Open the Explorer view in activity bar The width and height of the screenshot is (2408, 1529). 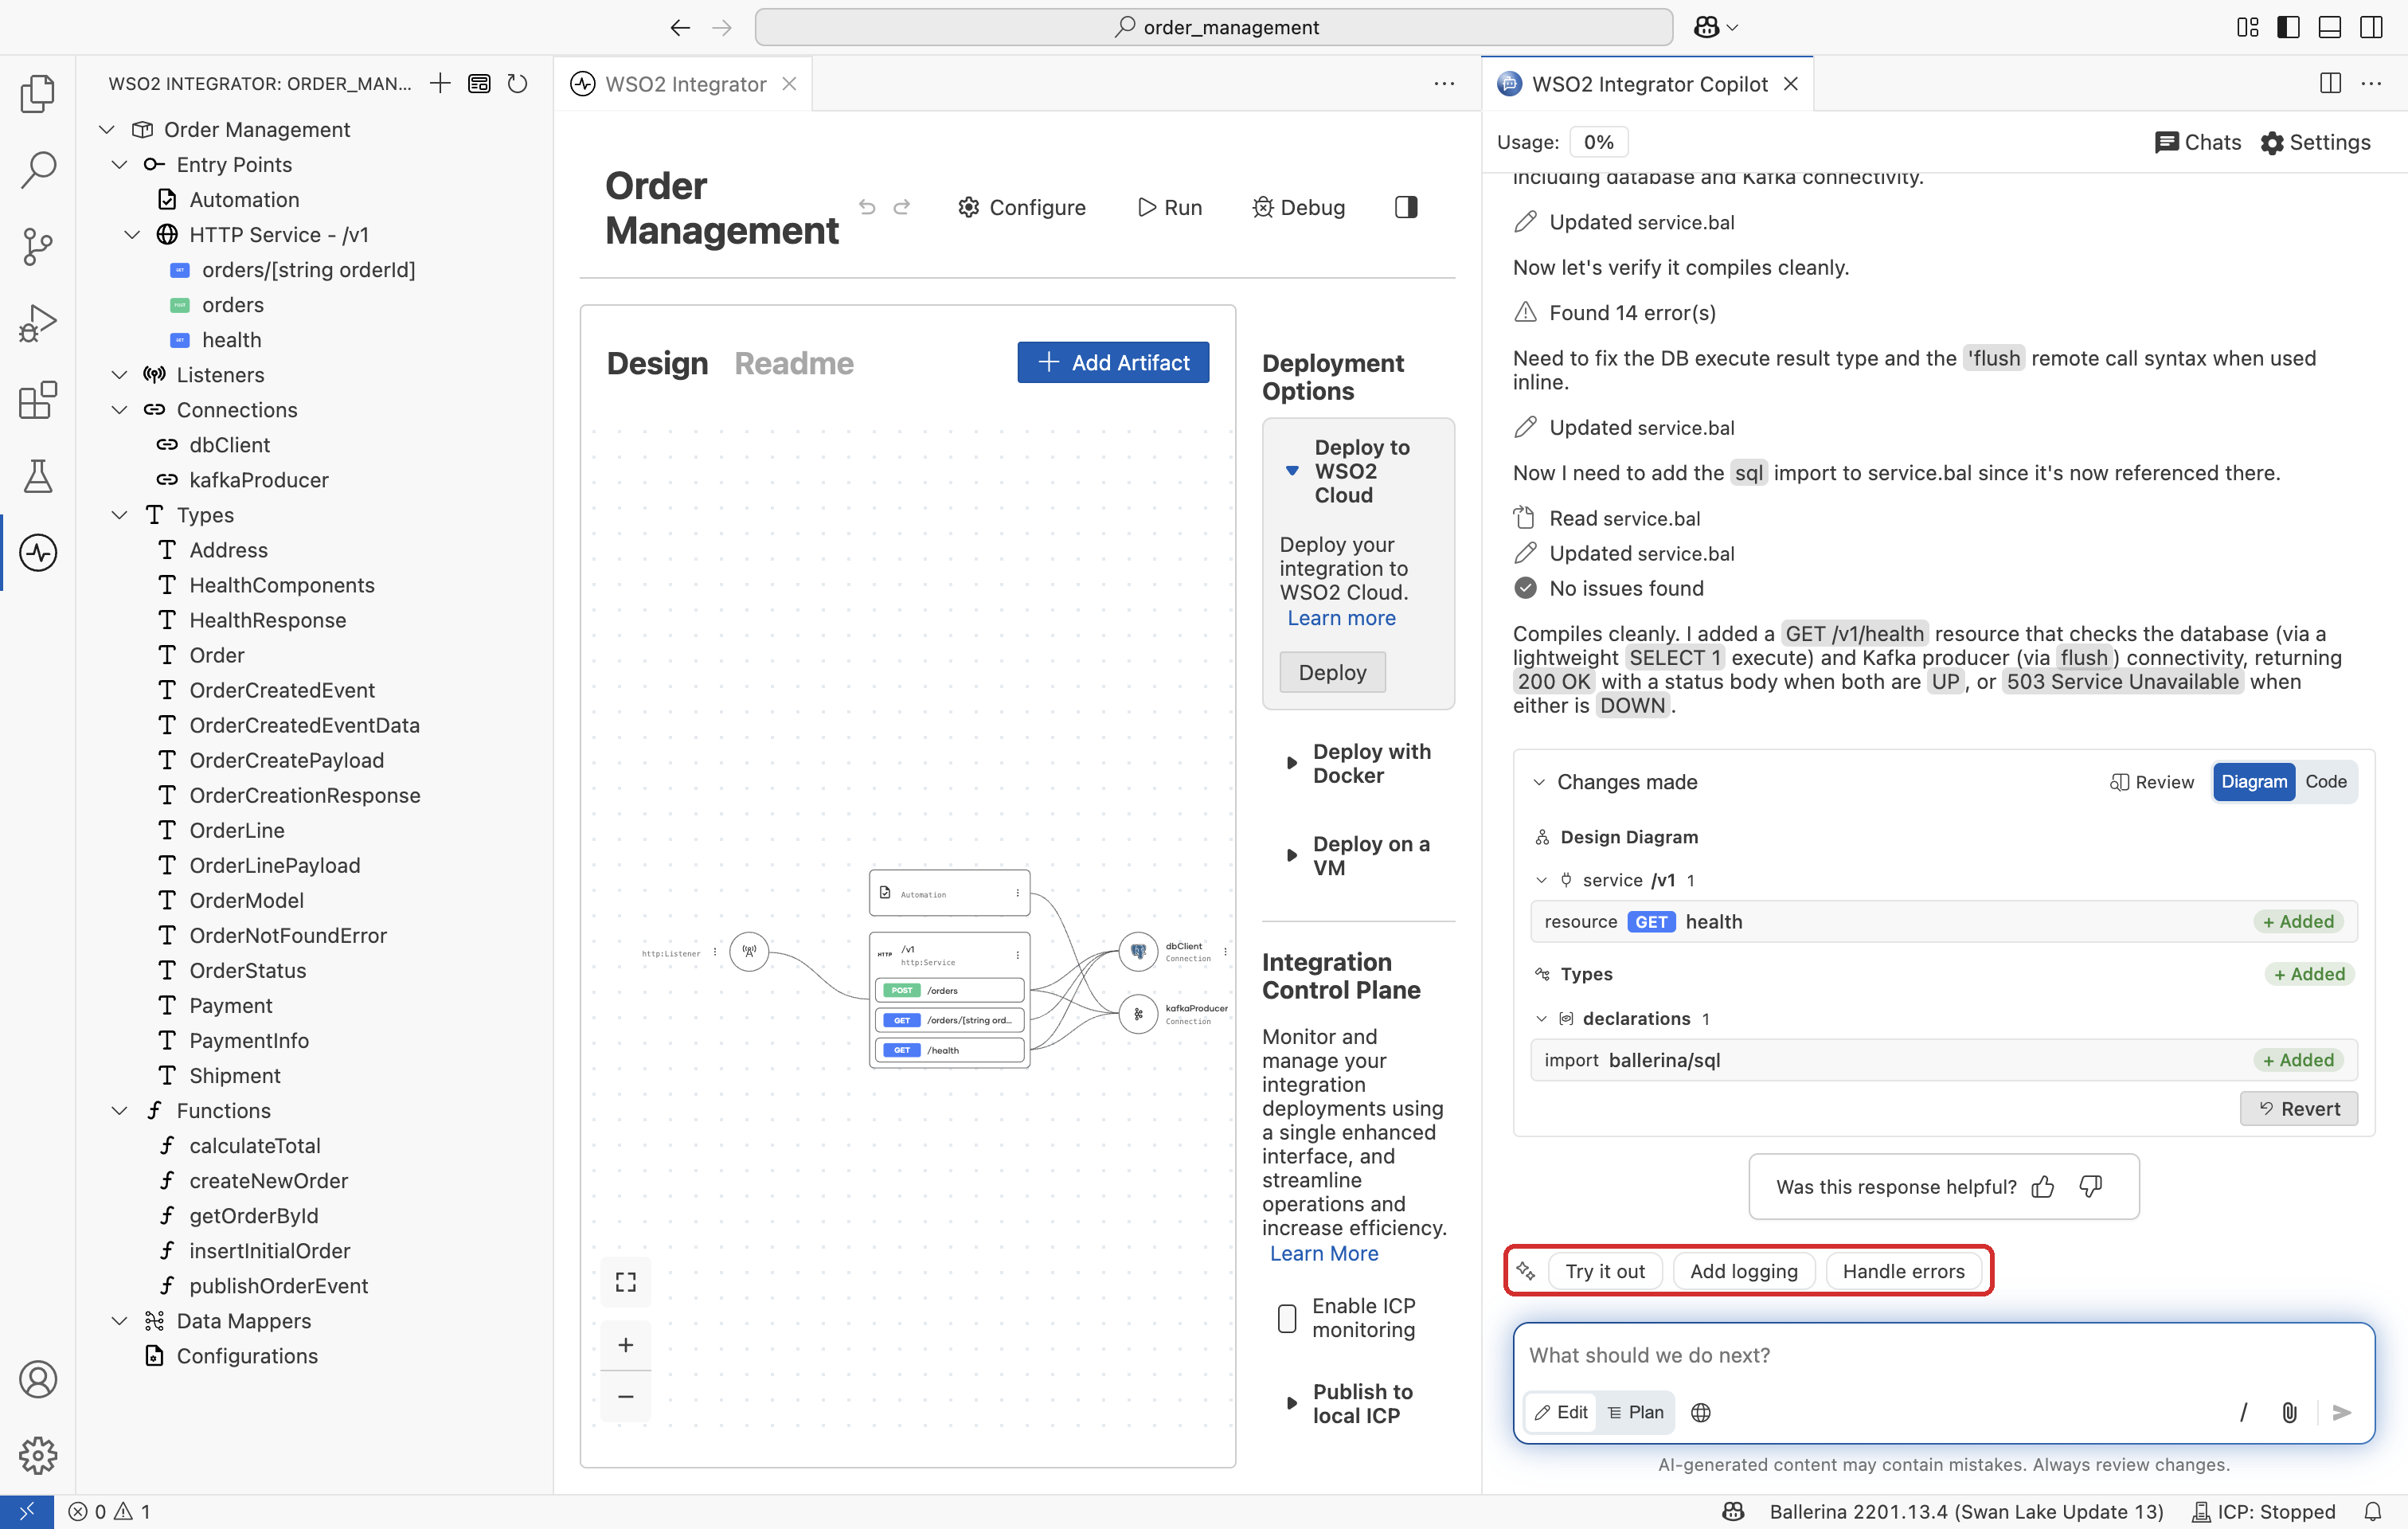(x=38, y=93)
